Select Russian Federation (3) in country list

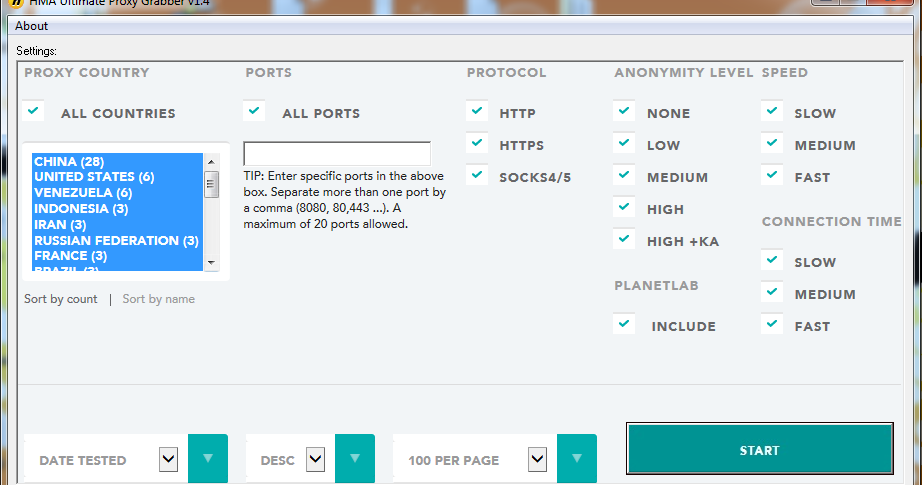[118, 240]
